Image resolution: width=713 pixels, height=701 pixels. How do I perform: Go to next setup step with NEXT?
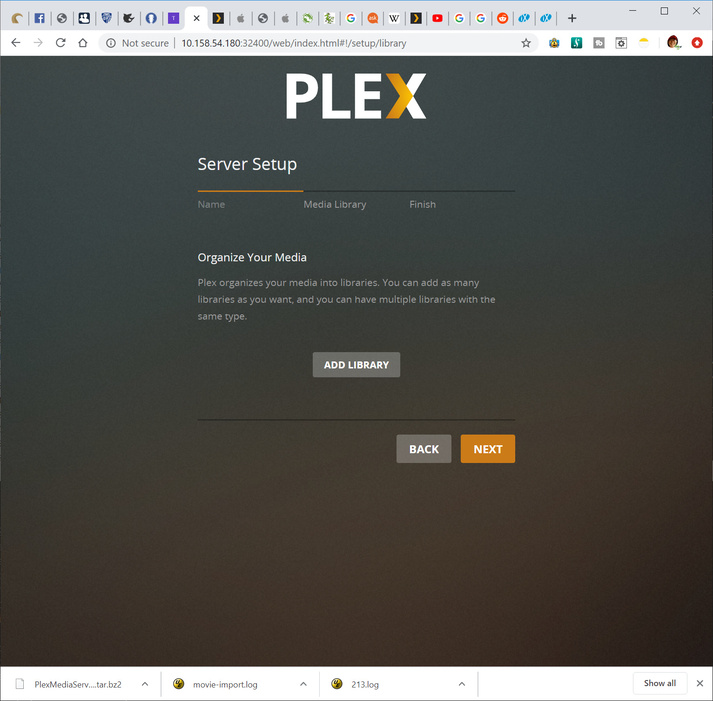(487, 449)
